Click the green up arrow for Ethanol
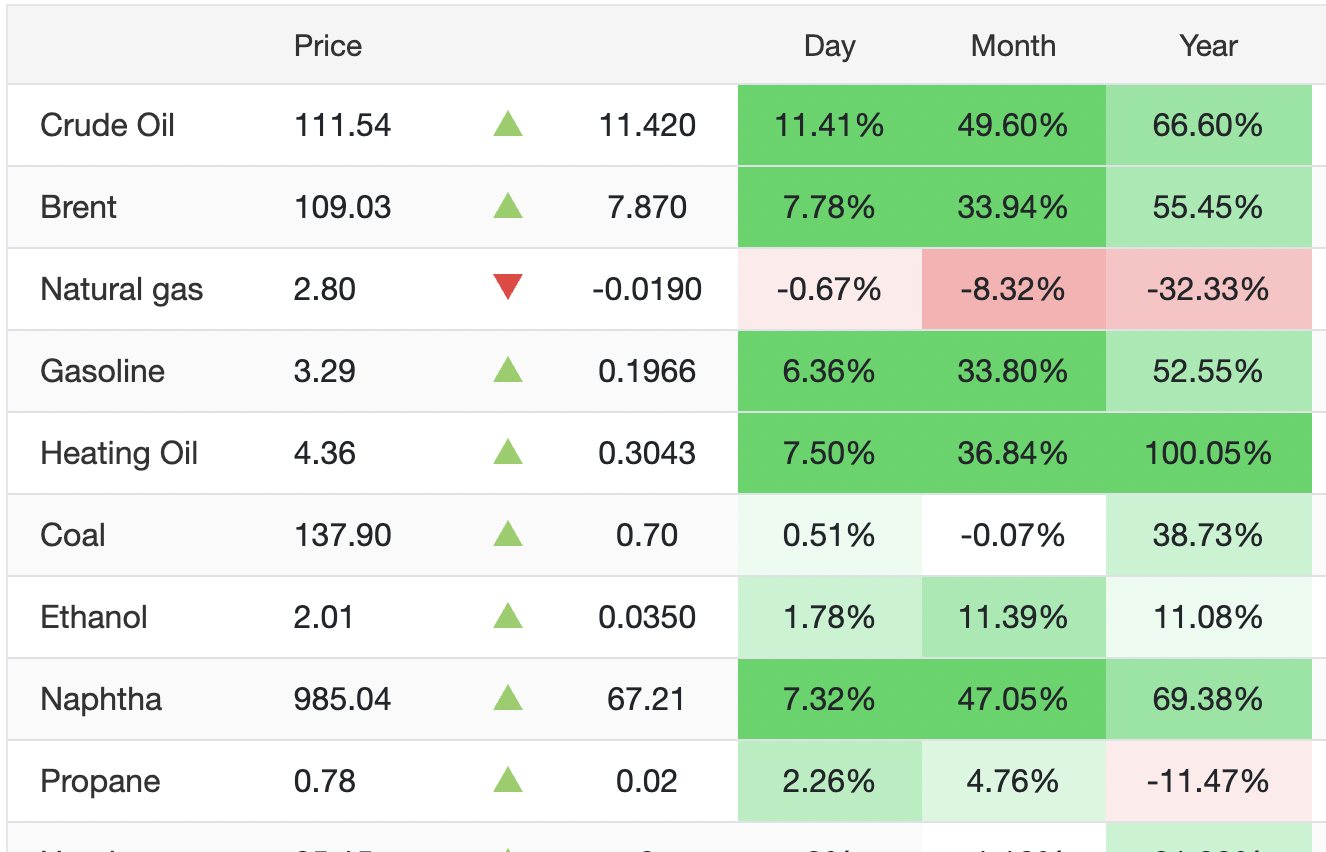Screen dimensions: 1326x852 pyautogui.click(x=508, y=617)
